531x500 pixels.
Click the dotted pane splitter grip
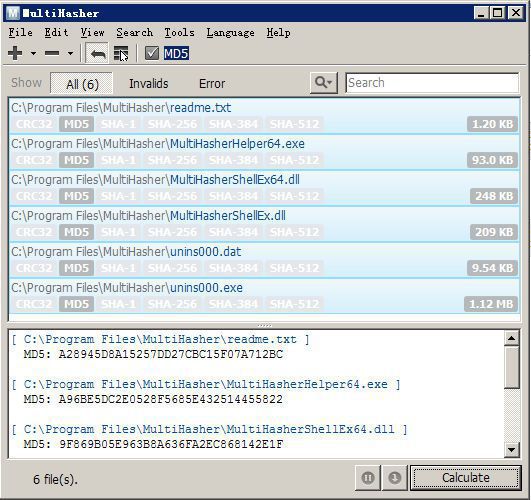pos(264,326)
